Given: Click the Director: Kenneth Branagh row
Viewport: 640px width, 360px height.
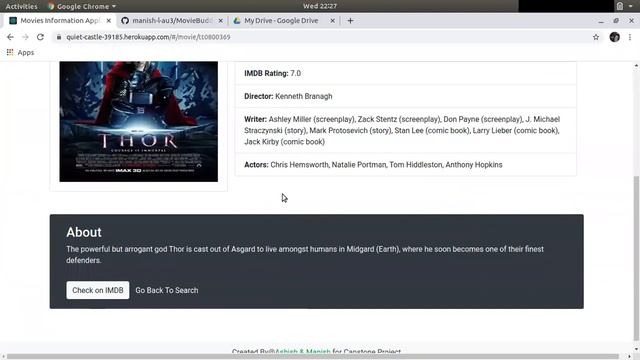Looking at the screenshot, I should (406, 96).
